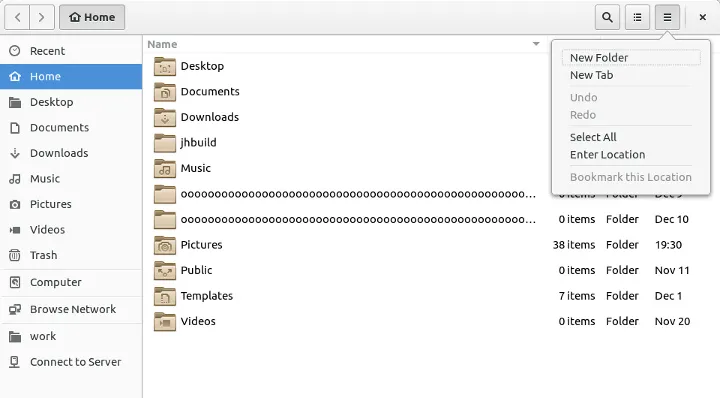Select the Music folder icon in list
This screenshot has width=720, height=398.
point(165,168)
